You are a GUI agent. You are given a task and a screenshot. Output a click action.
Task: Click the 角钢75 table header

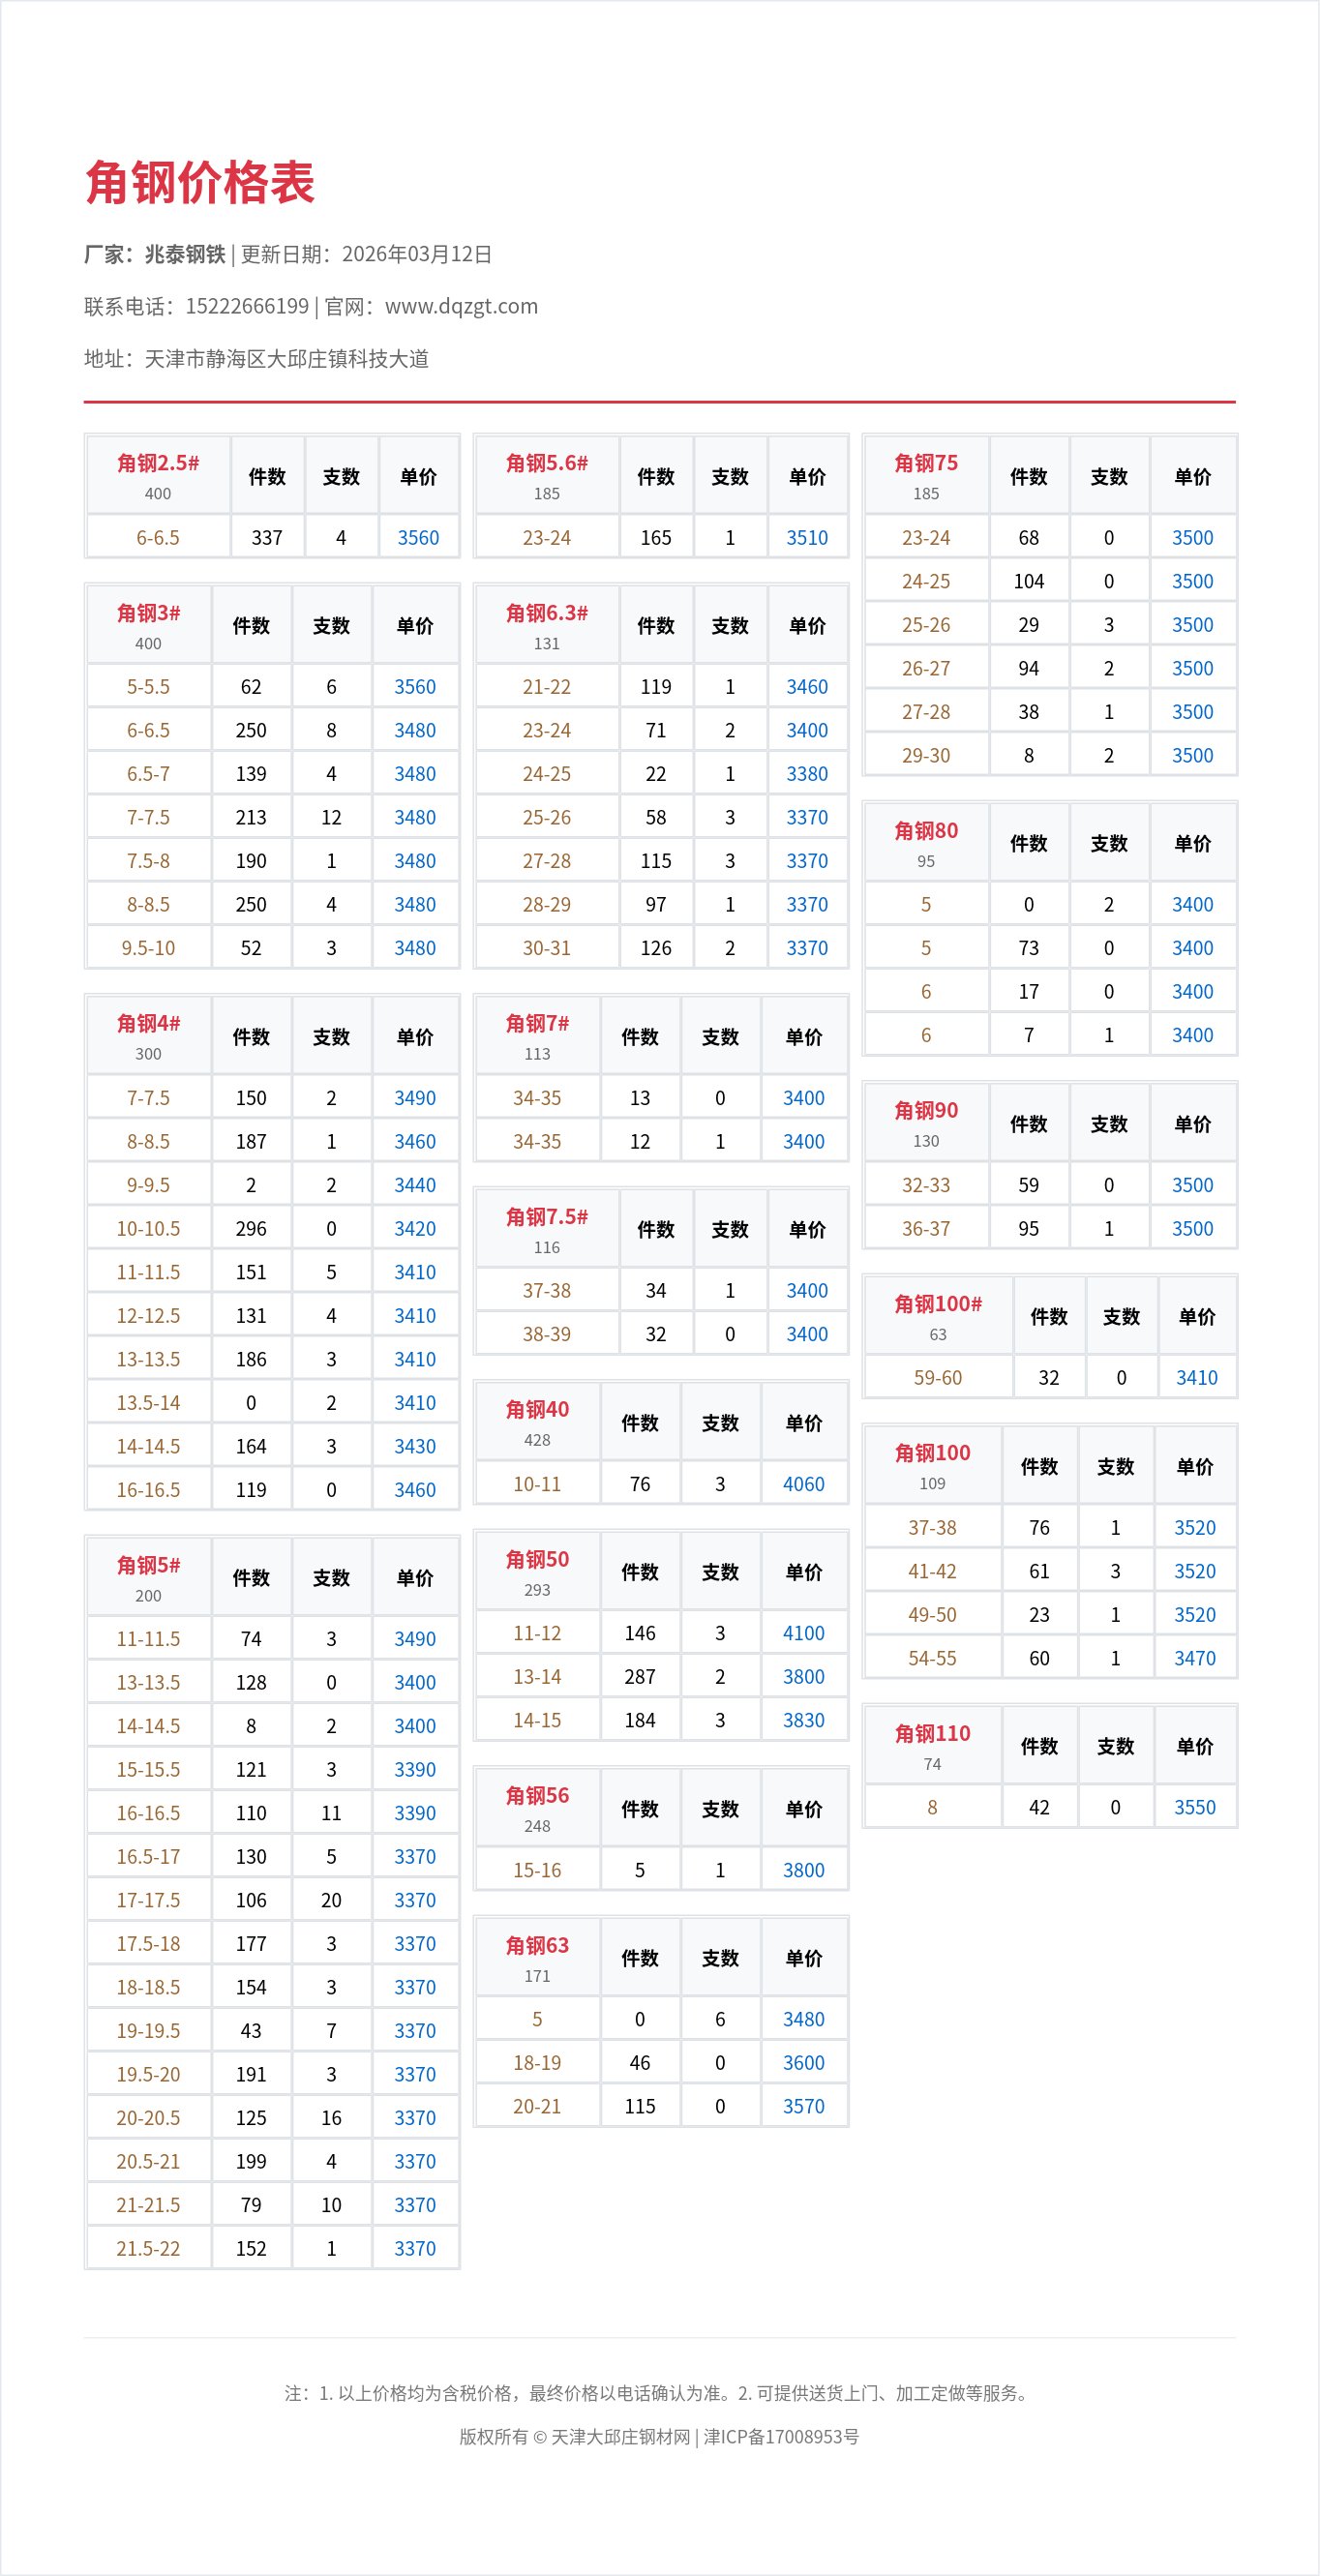pyautogui.click(x=926, y=476)
